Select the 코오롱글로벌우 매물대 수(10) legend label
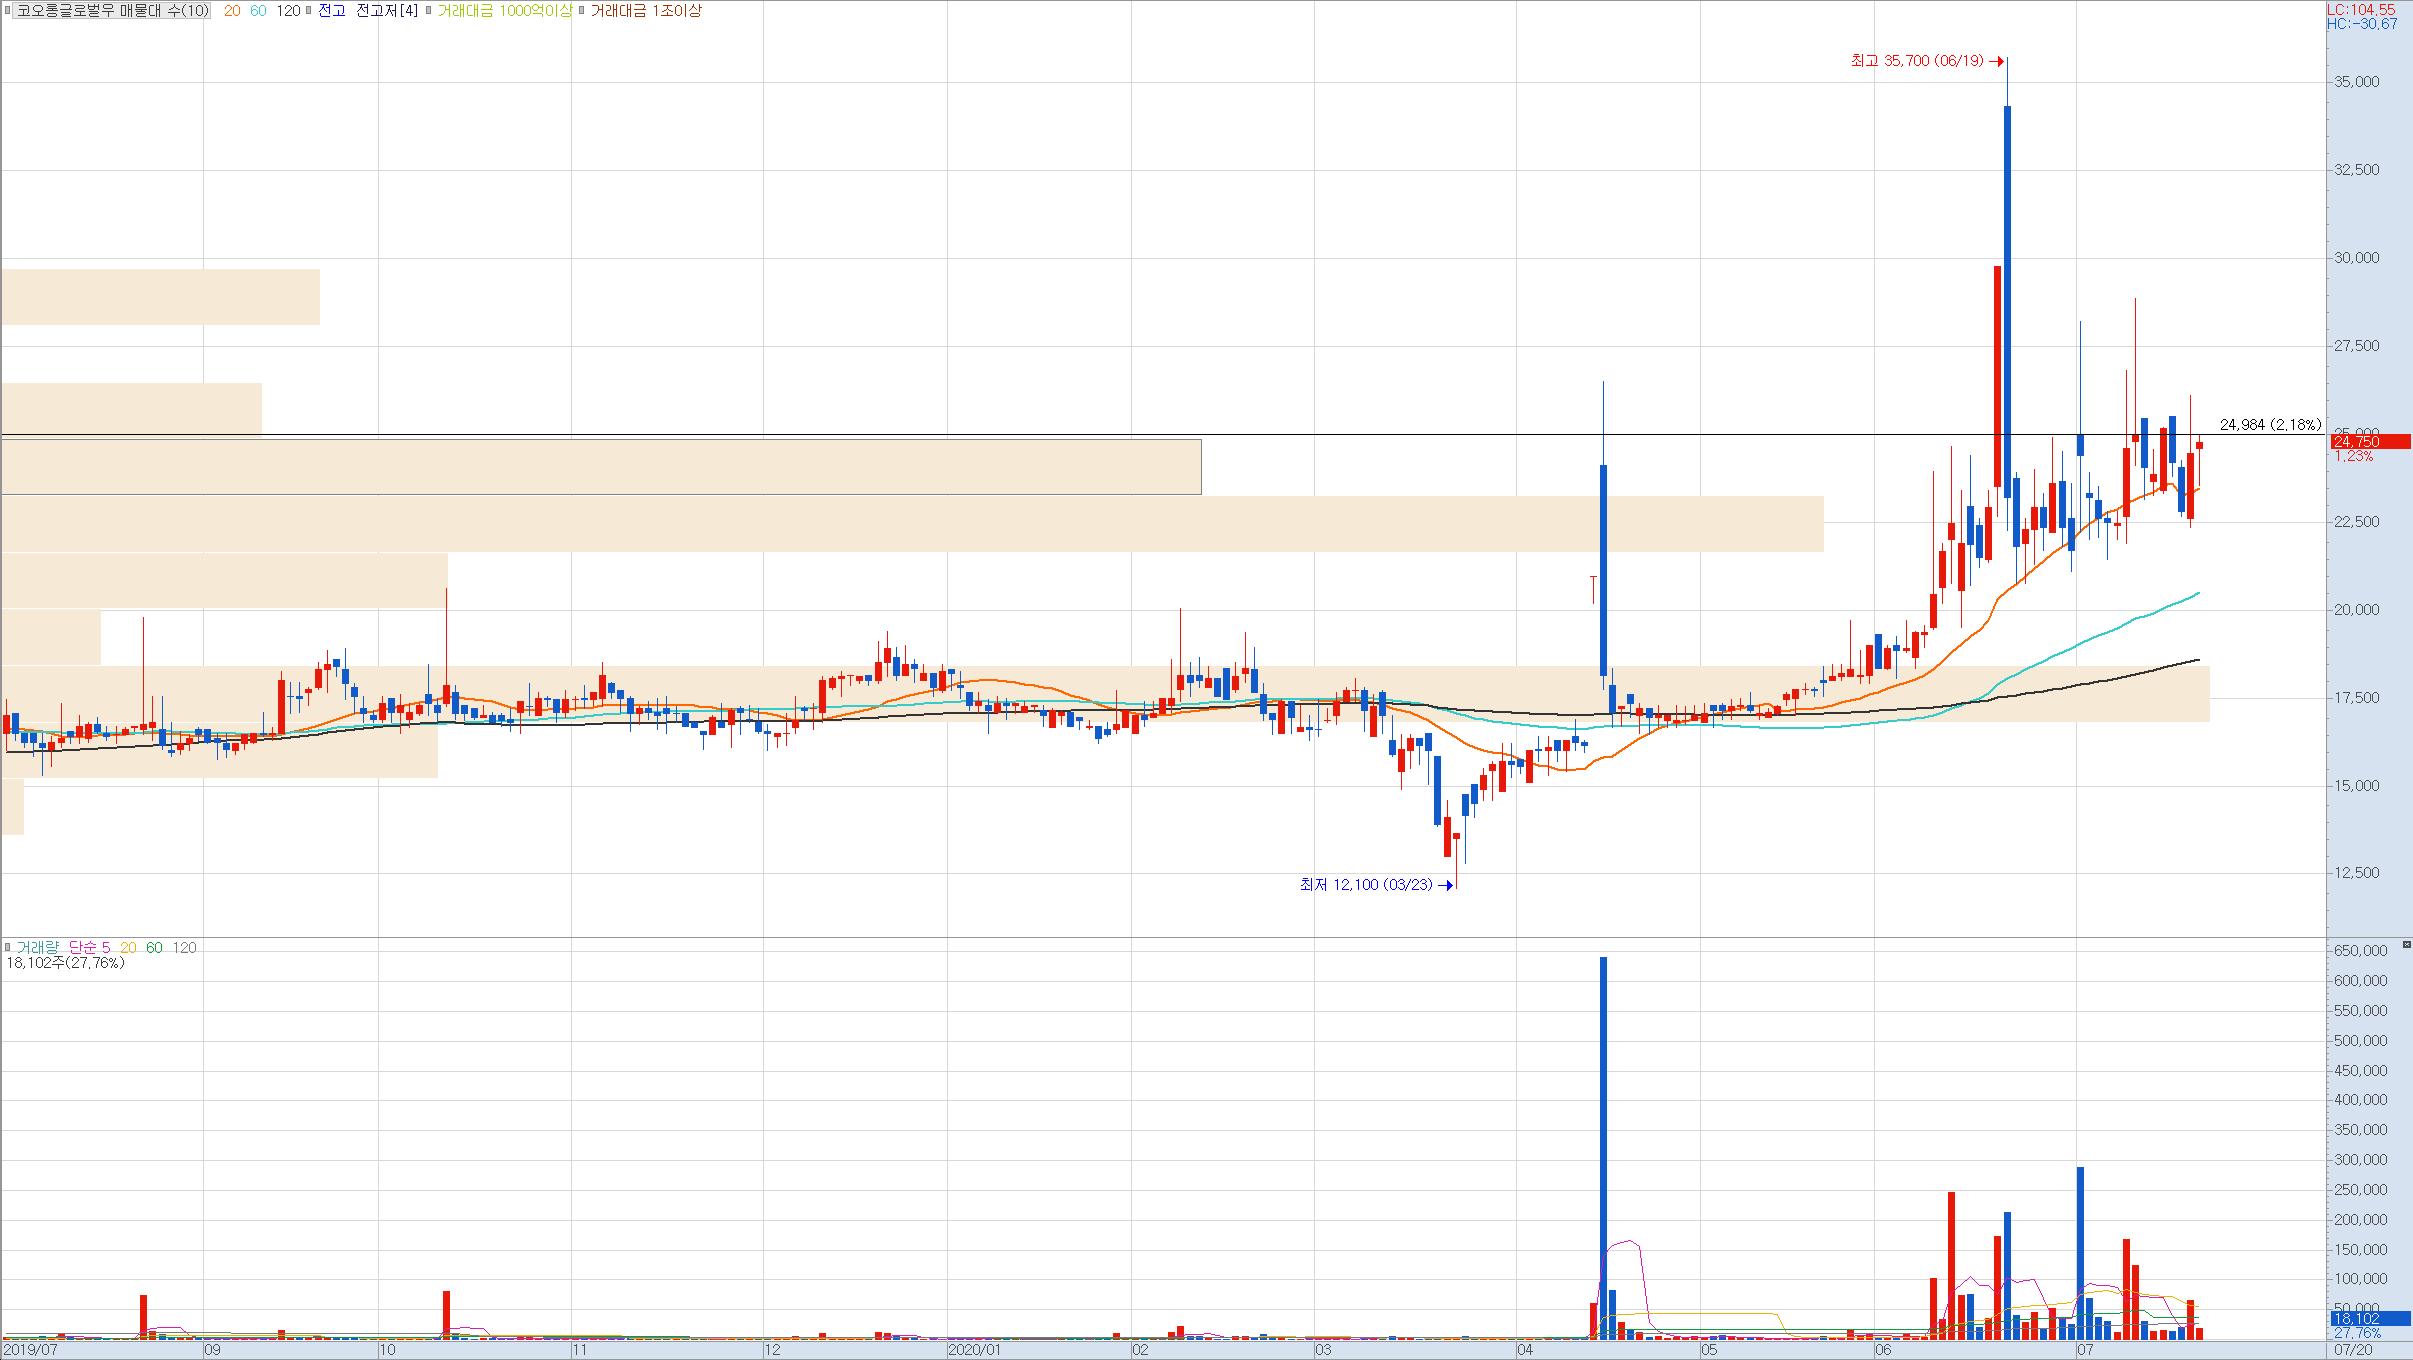 [x=113, y=11]
